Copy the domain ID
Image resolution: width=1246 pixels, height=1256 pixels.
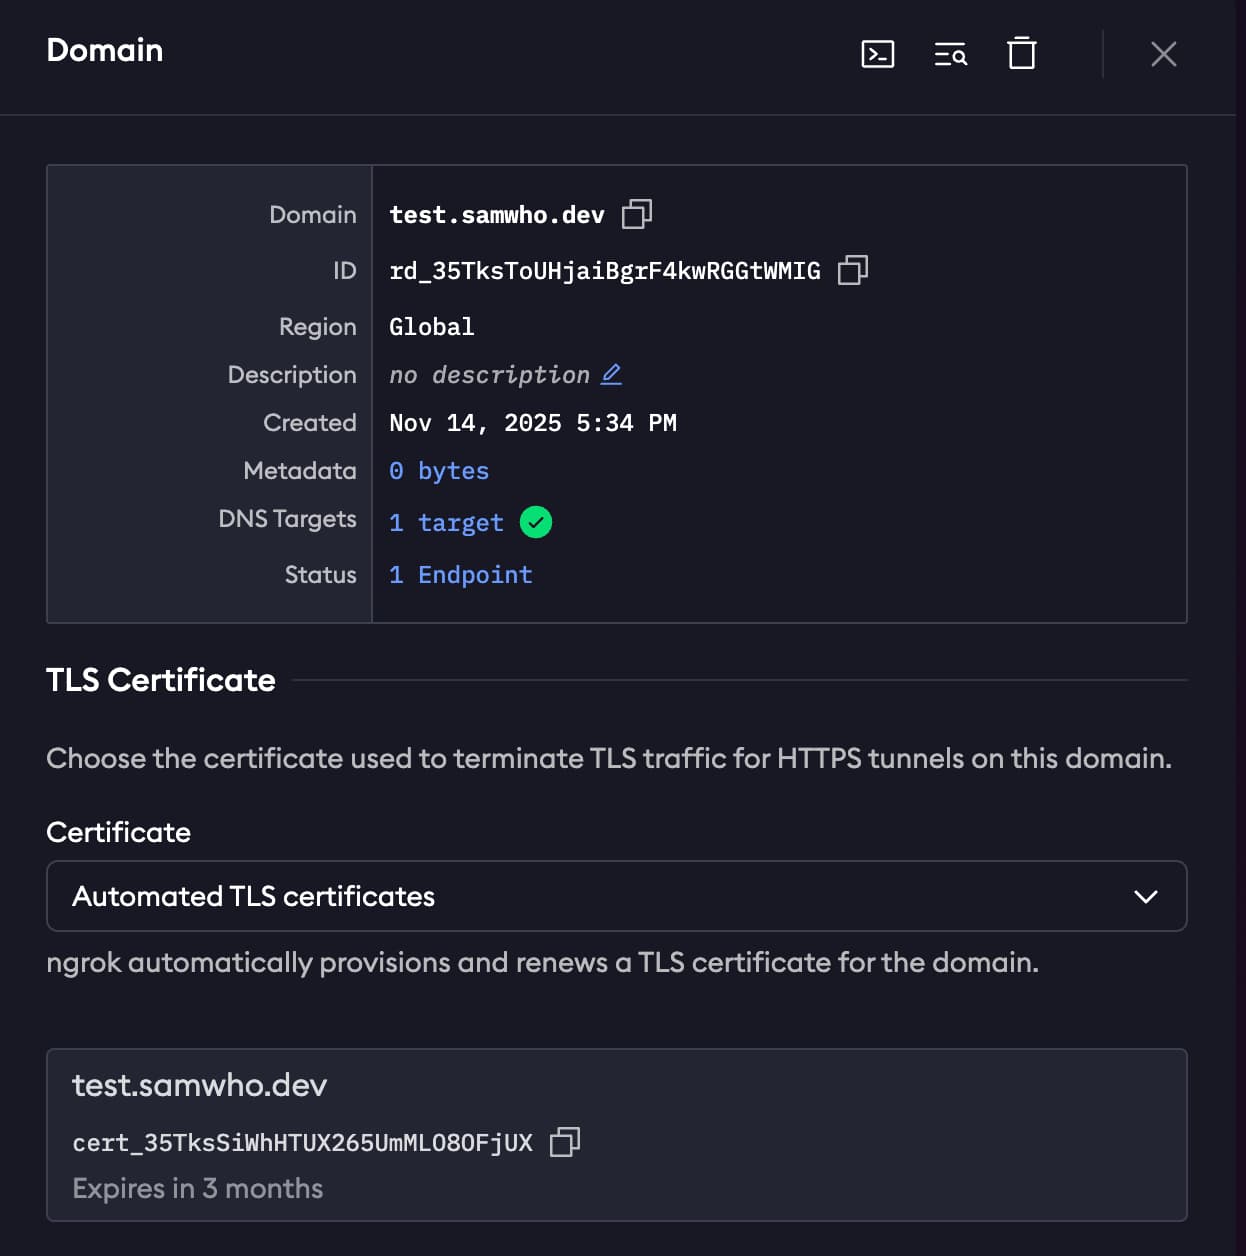coord(851,270)
